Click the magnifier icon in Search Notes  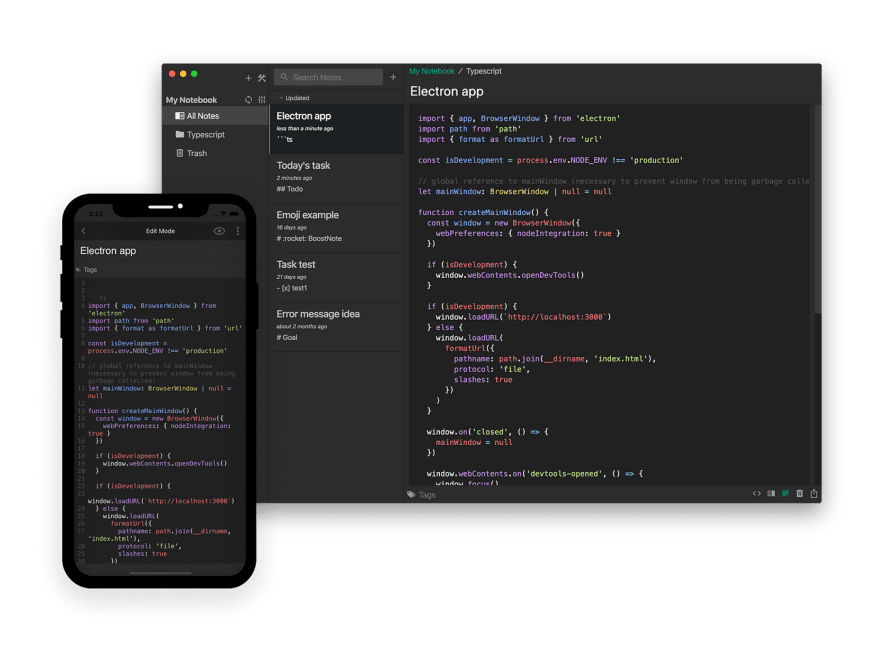284,77
